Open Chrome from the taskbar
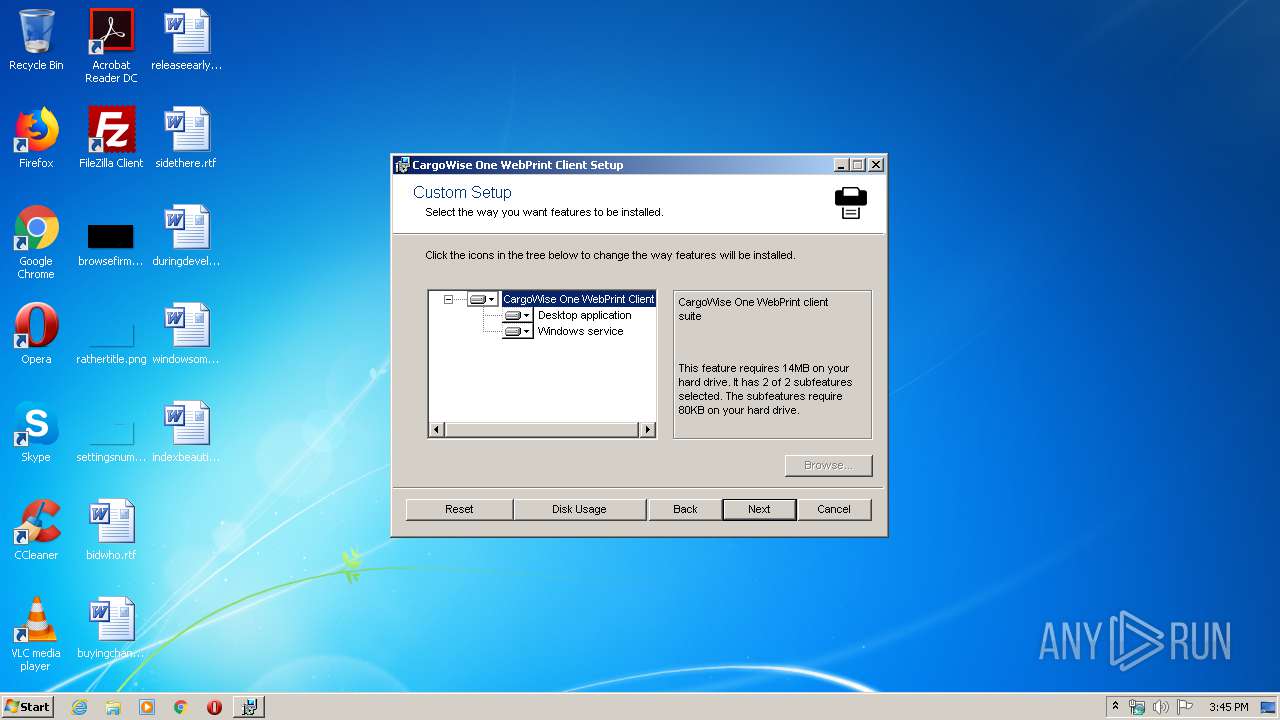1280x720 pixels. coord(181,707)
